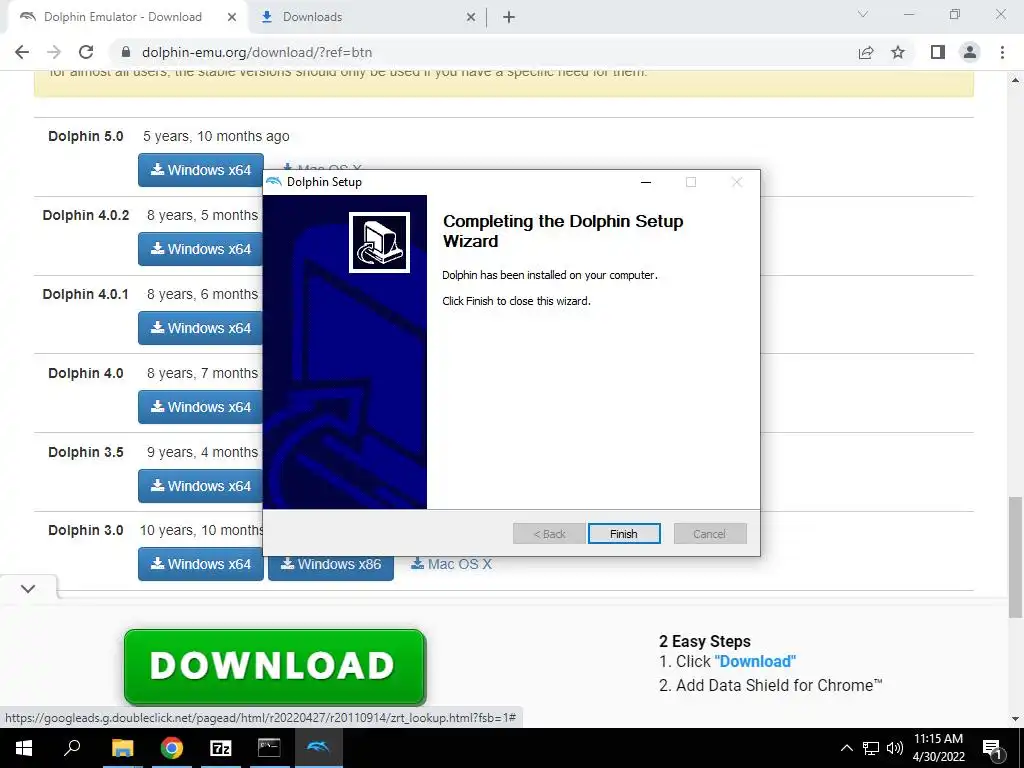Download Dolphin 4.0 Windows x64
1024x768 pixels.
click(200, 407)
